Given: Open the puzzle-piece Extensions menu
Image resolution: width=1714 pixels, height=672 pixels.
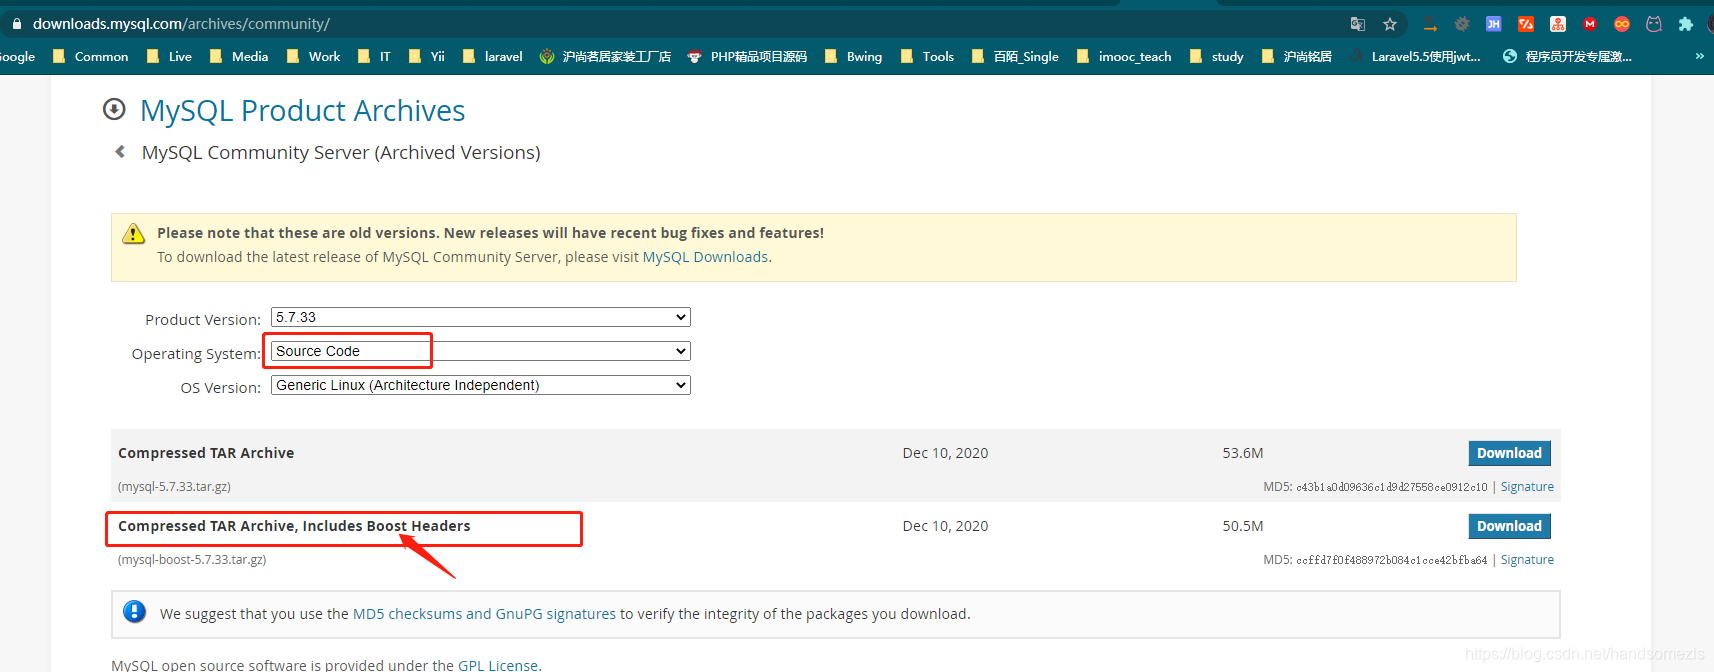Looking at the screenshot, I should point(1686,24).
